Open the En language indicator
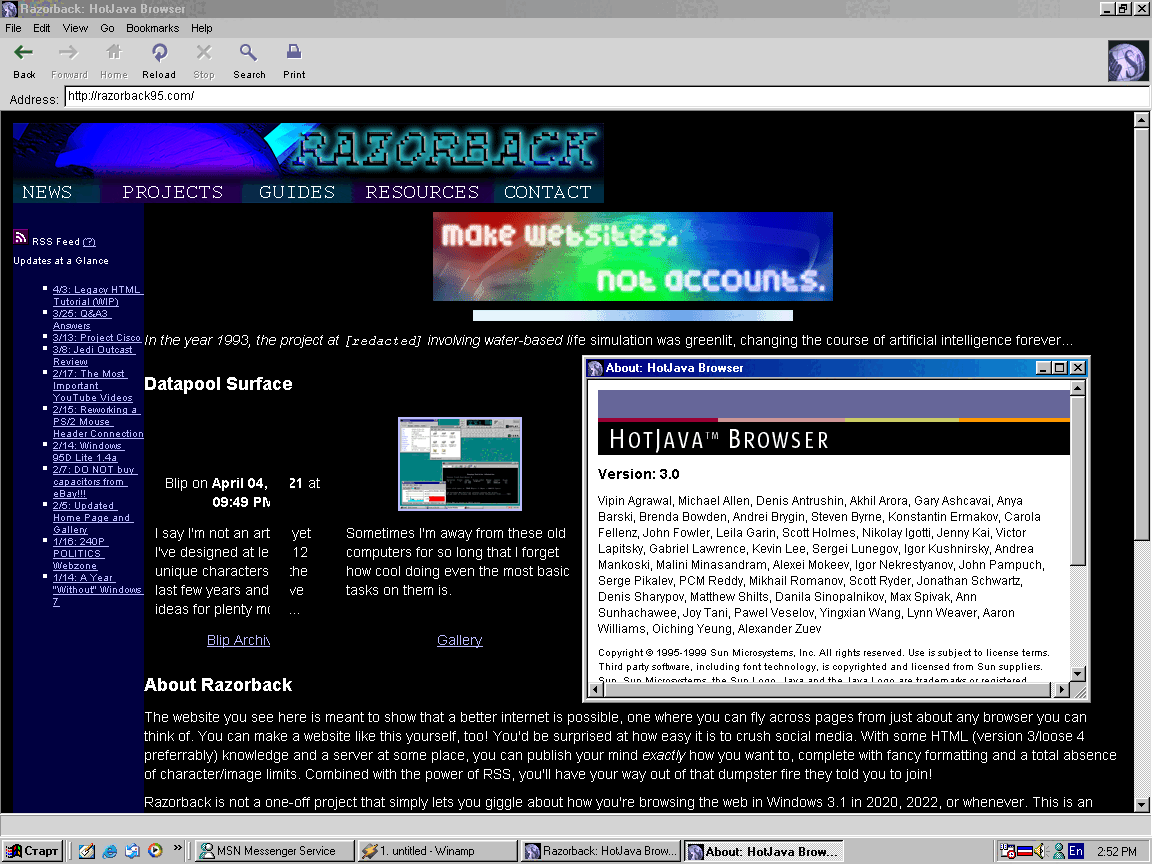The height and width of the screenshot is (864, 1152). click(1076, 851)
